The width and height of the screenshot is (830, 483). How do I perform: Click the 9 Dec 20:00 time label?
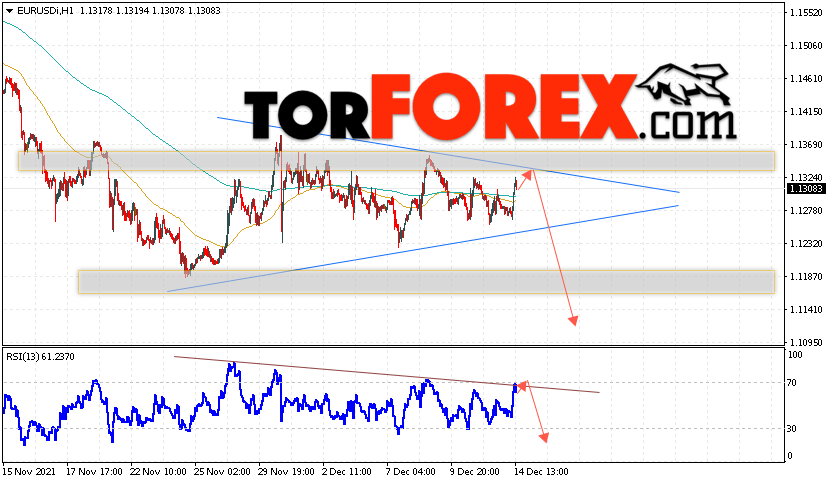tap(475, 471)
